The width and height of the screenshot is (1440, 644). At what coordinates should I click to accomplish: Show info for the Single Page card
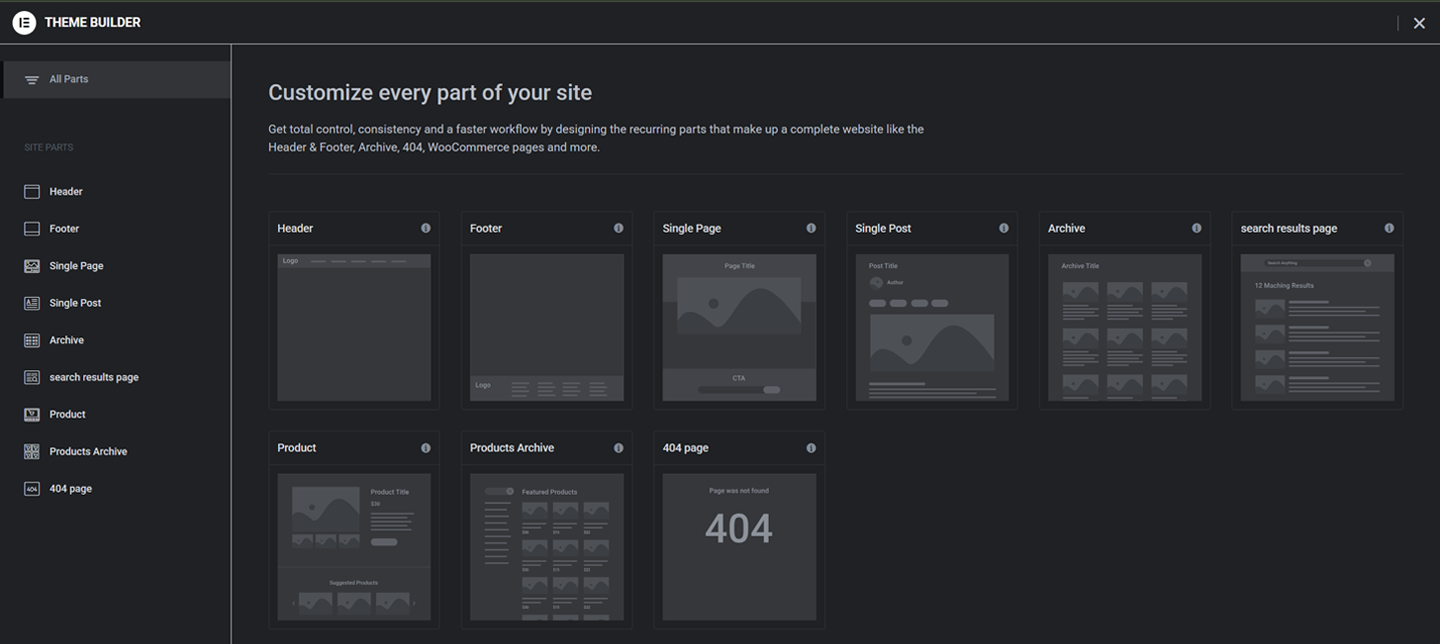[811, 228]
